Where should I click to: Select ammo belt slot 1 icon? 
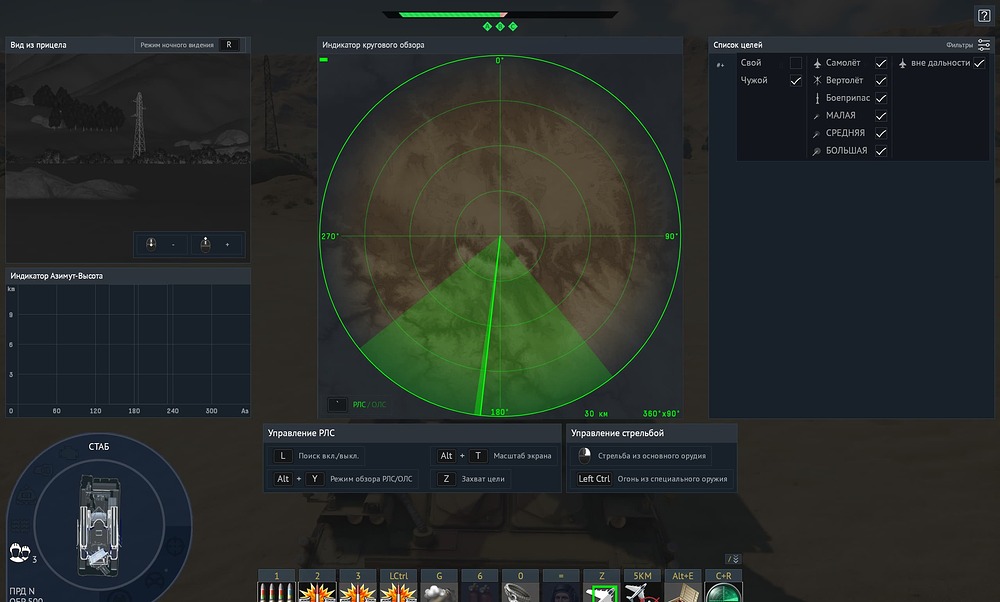coord(276,592)
